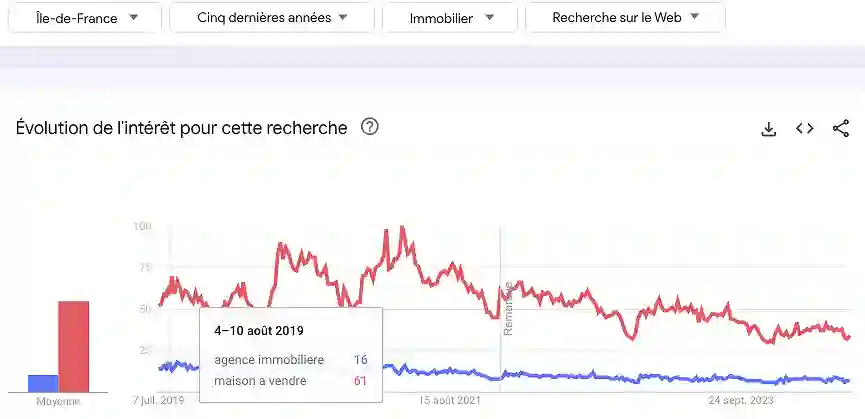The image size is (865, 419).
Task: Open the Île-de-France region dropdown
Action: (x=85, y=18)
